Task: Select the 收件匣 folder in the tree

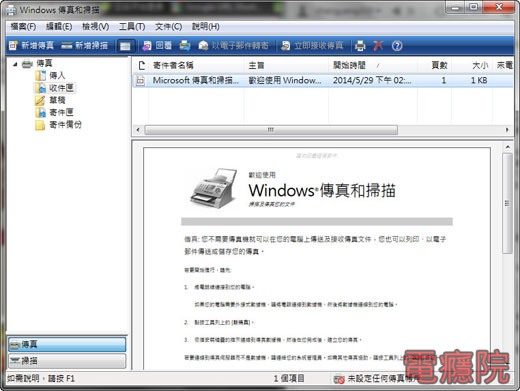Action: [61, 88]
